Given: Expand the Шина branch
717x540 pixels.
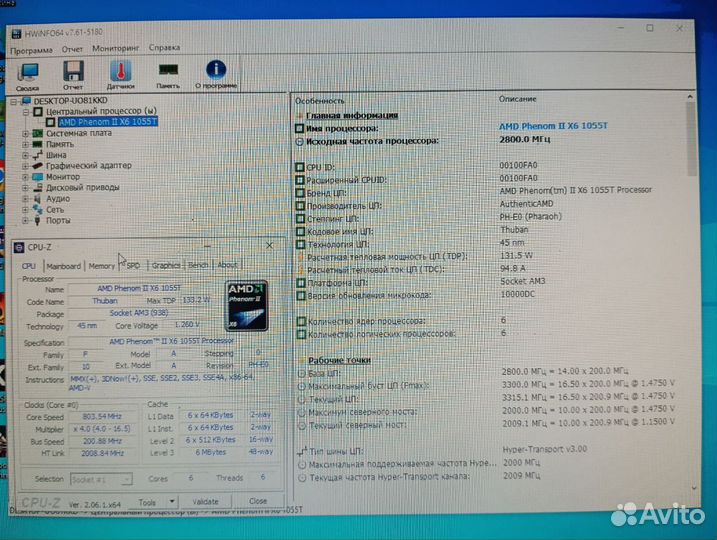Looking at the screenshot, I should (26, 155).
